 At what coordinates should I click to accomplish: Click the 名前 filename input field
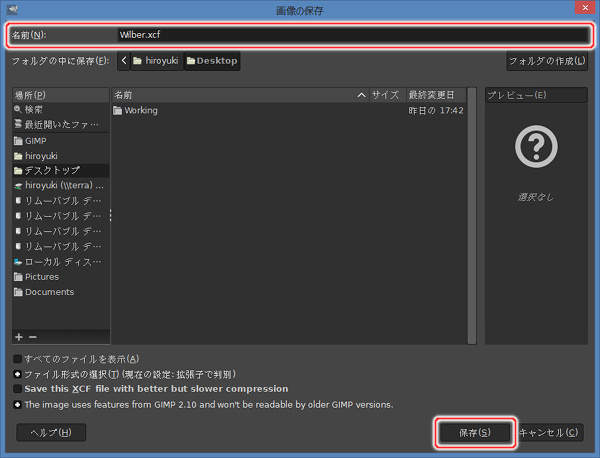(x=352, y=35)
